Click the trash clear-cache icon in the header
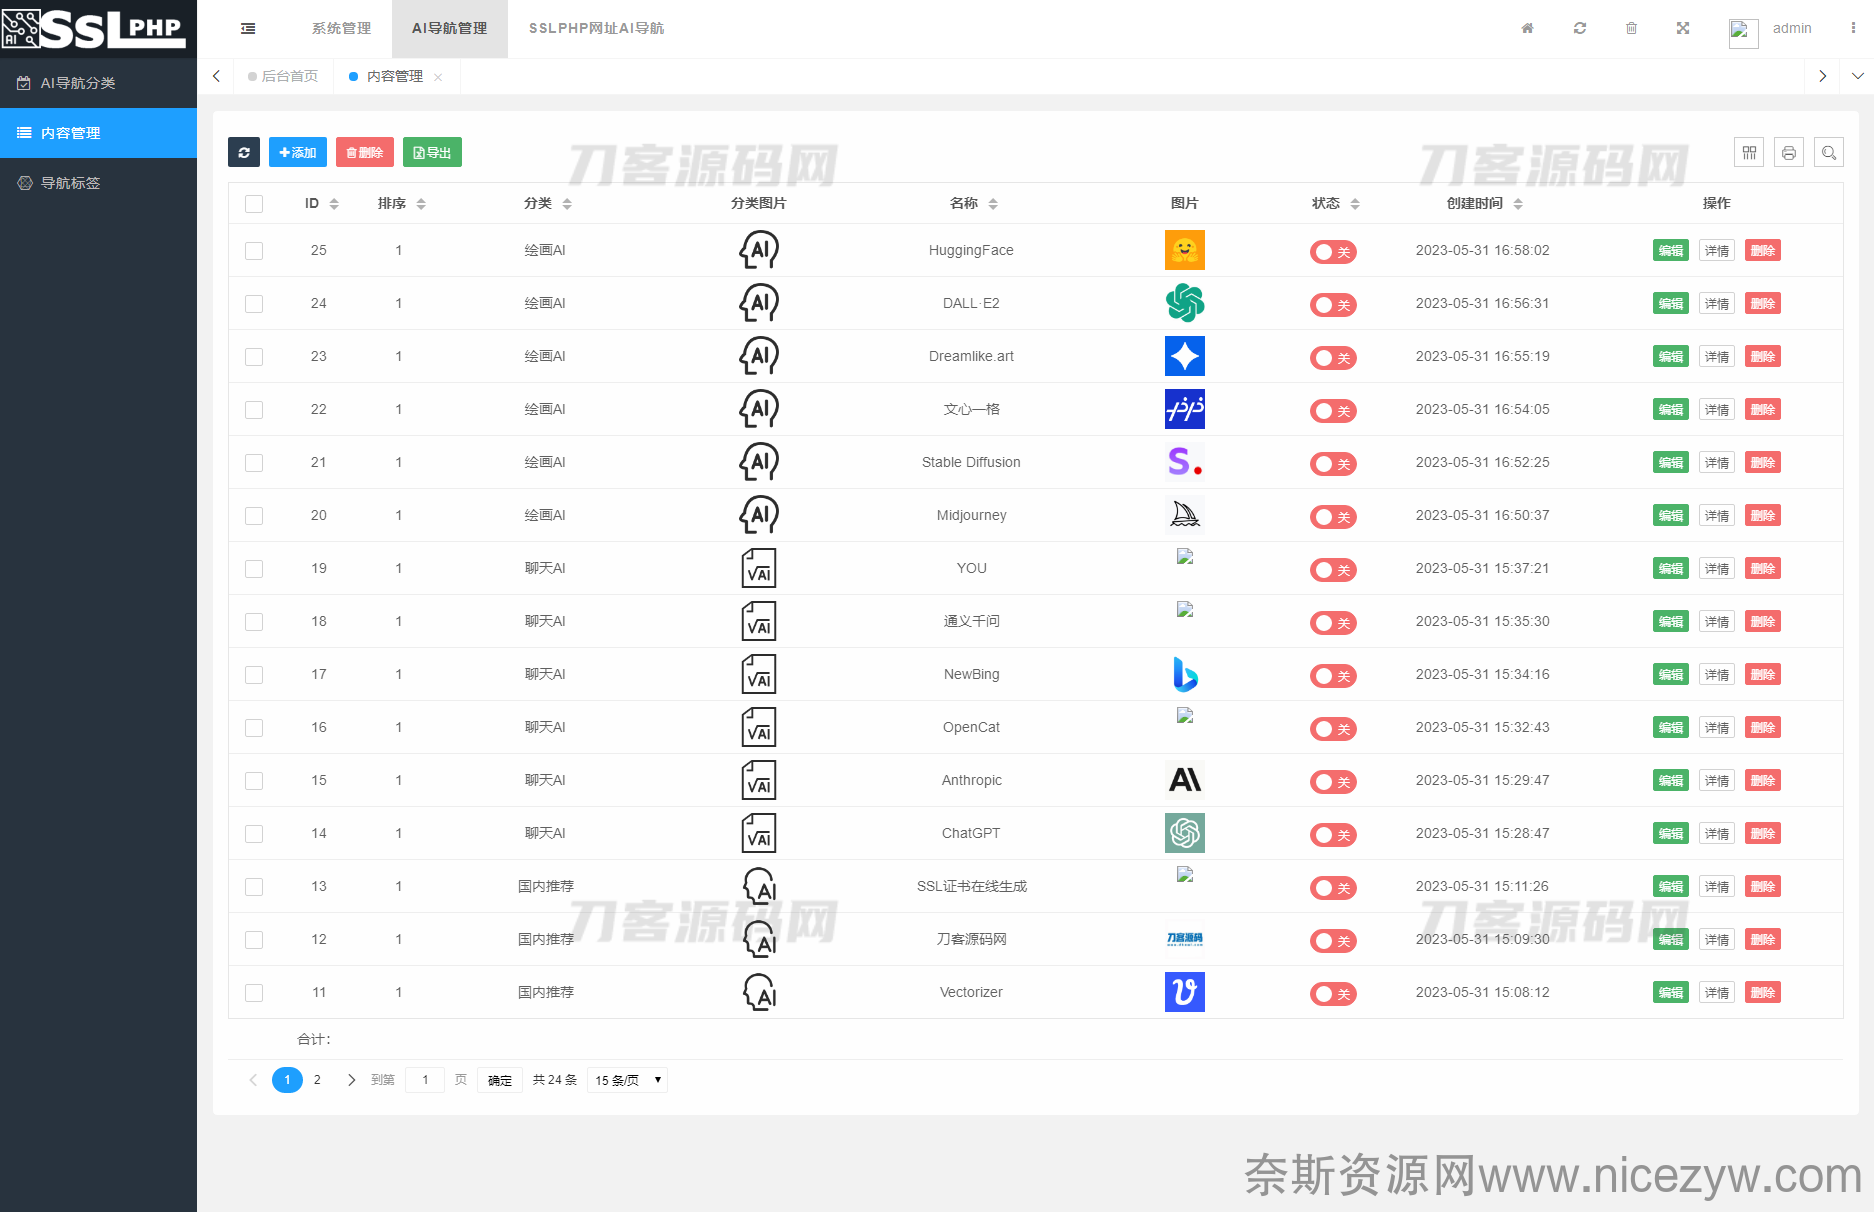 pyautogui.click(x=1631, y=28)
